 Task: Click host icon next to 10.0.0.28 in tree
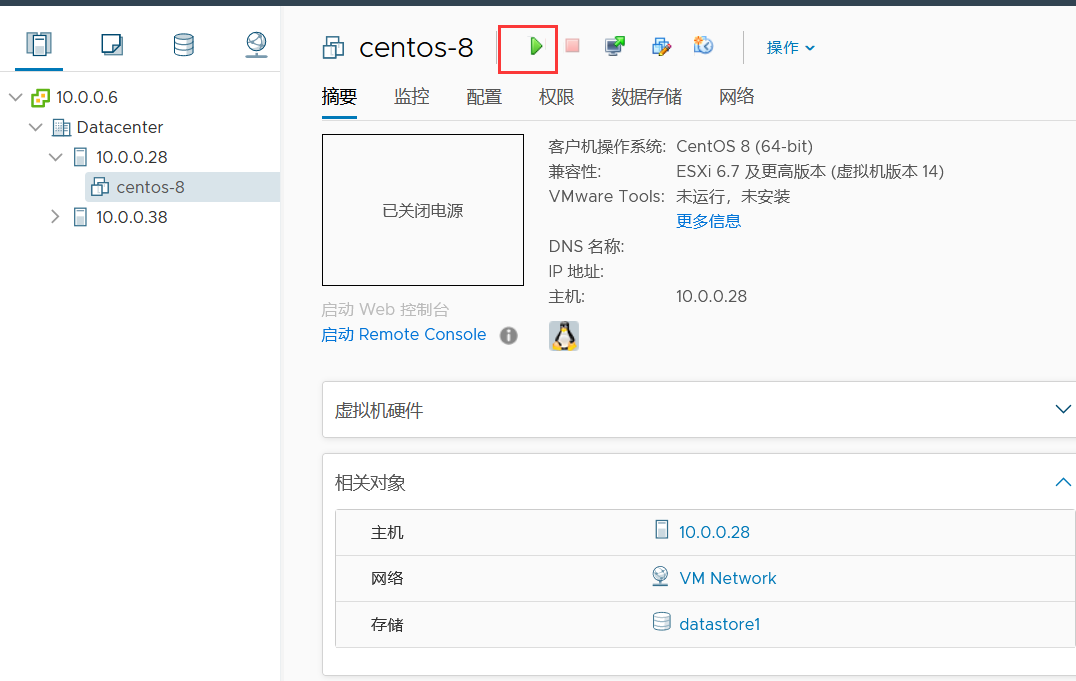[x=80, y=157]
